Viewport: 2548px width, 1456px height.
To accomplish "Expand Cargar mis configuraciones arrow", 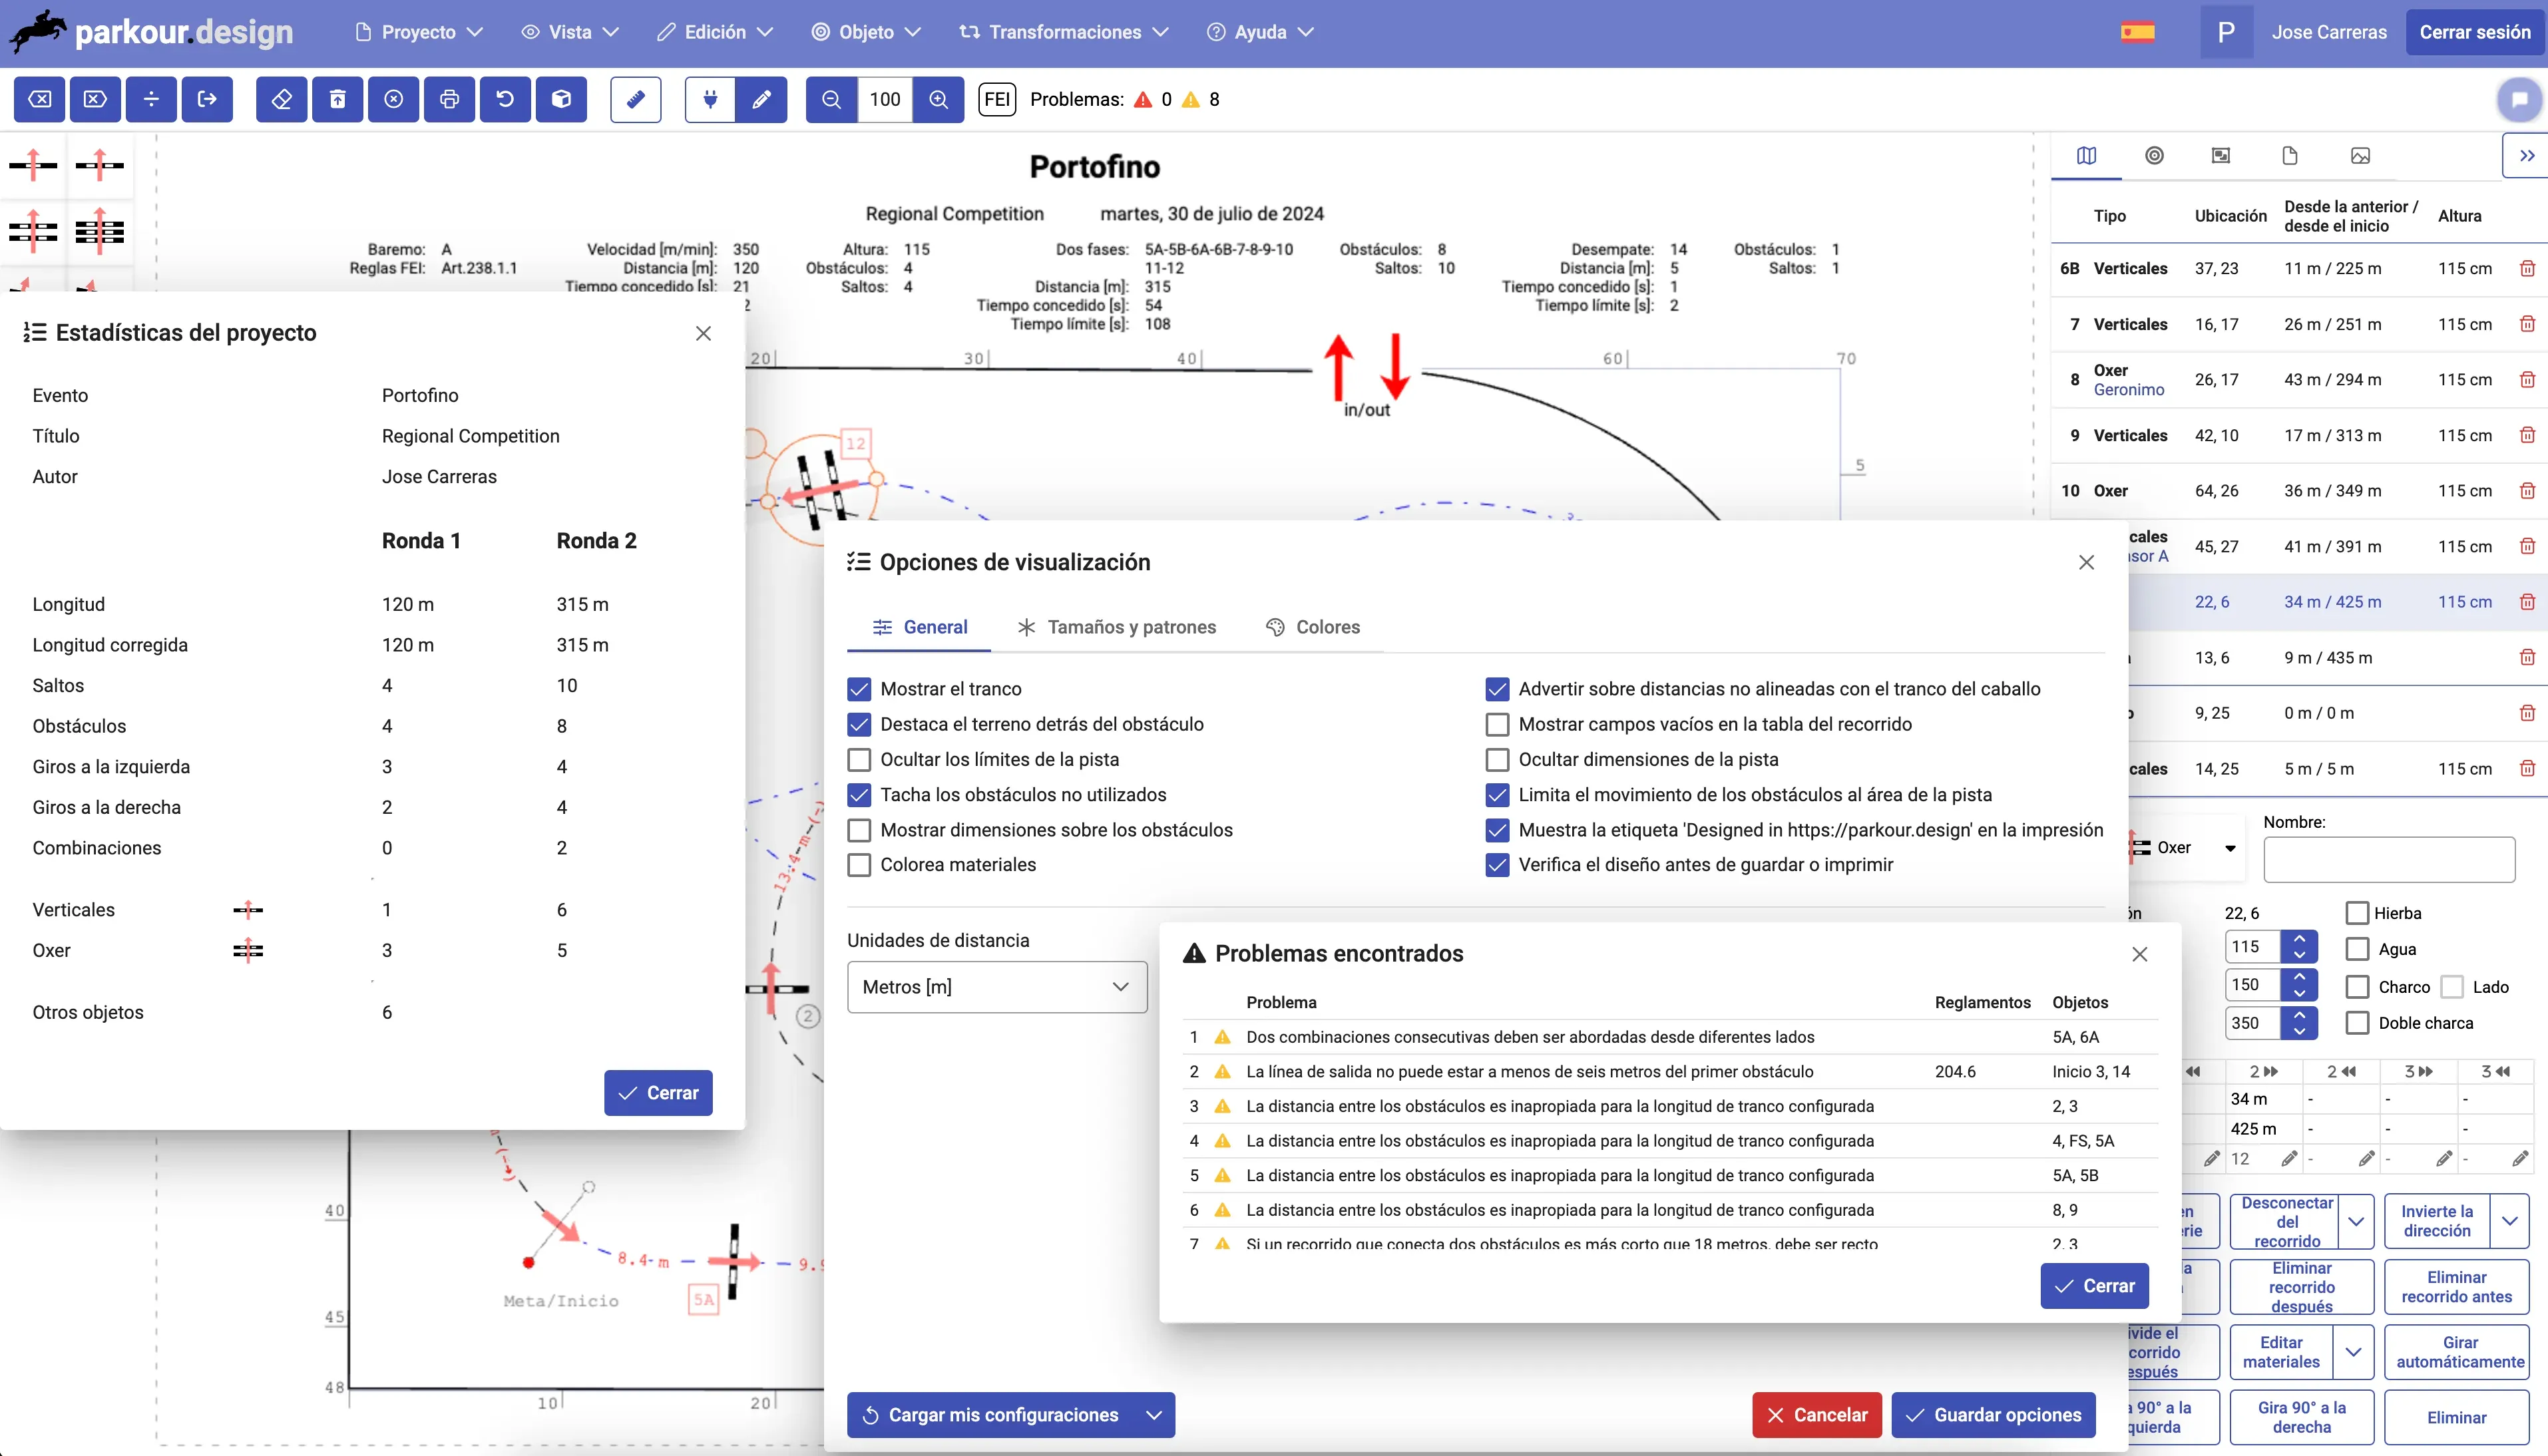I will coord(1154,1415).
